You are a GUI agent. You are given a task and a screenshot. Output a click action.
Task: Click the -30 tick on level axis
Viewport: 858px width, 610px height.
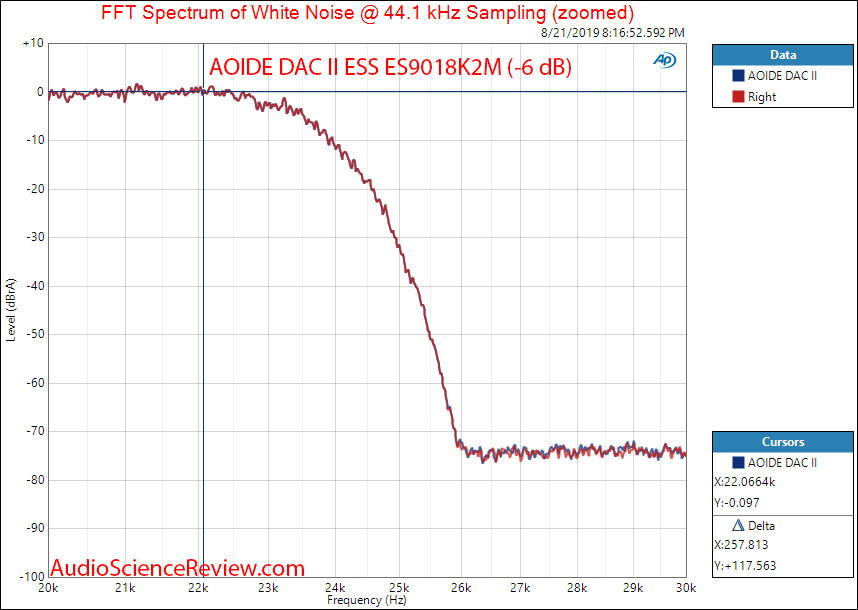[x=34, y=237]
